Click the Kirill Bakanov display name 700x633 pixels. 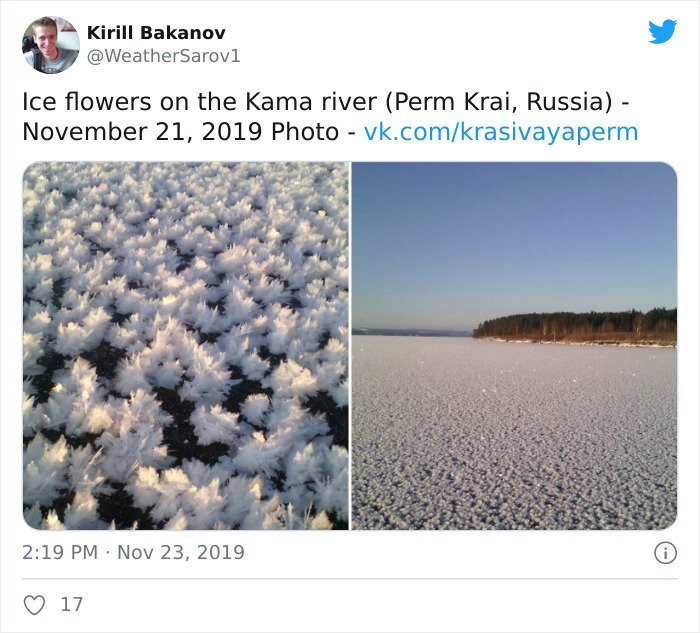[156, 33]
